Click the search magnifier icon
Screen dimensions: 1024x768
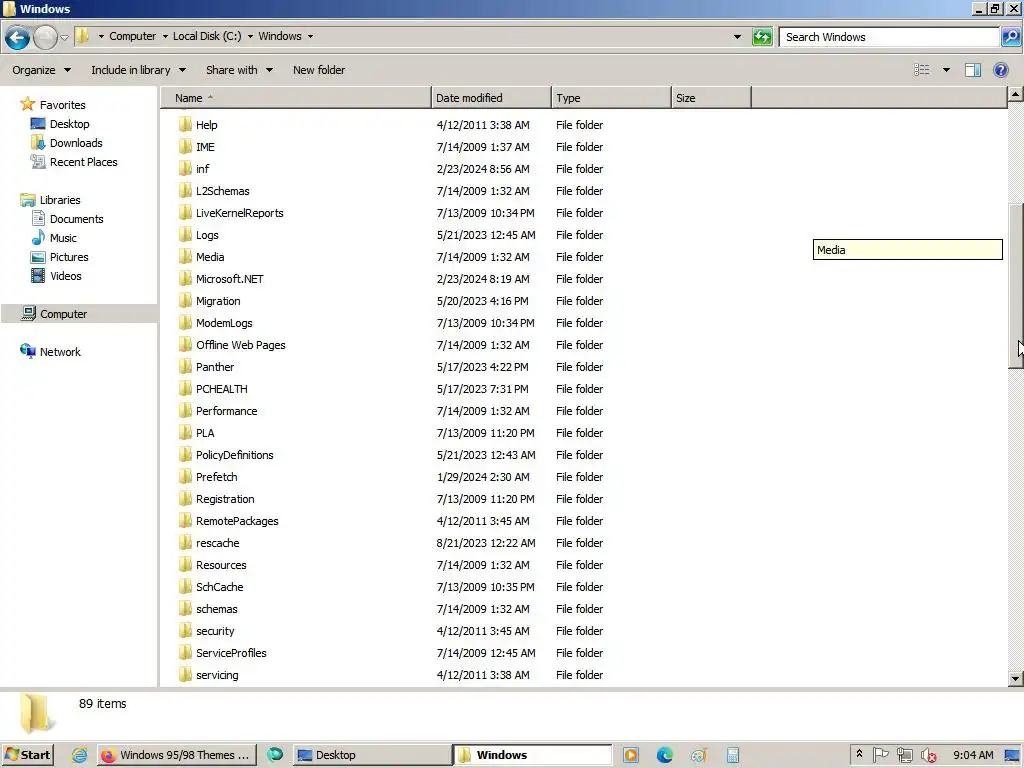click(1011, 37)
